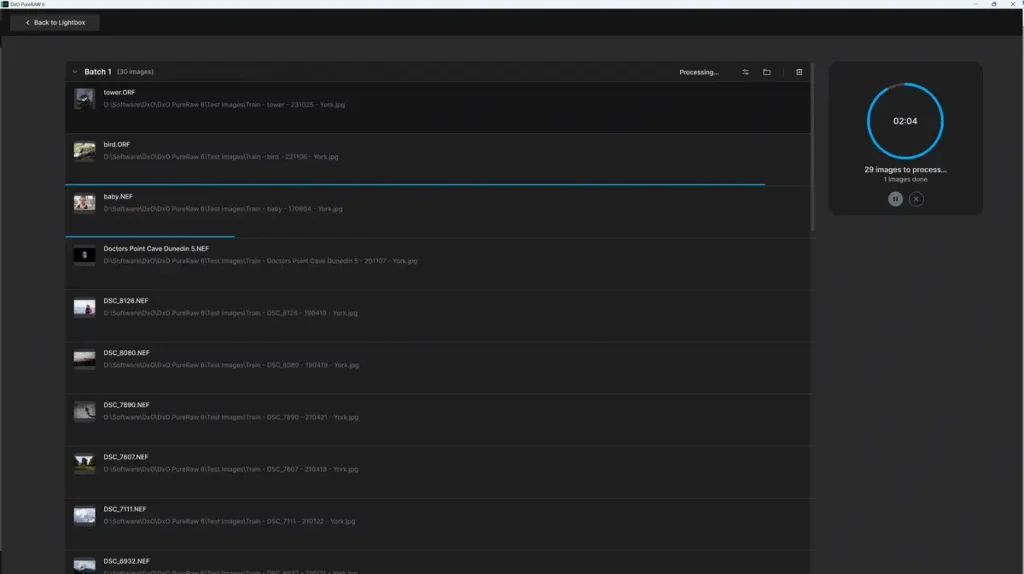Viewport: 1024px width, 574px height.
Task: Click the circular progress timer 02:04
Action: coord(905,121)
